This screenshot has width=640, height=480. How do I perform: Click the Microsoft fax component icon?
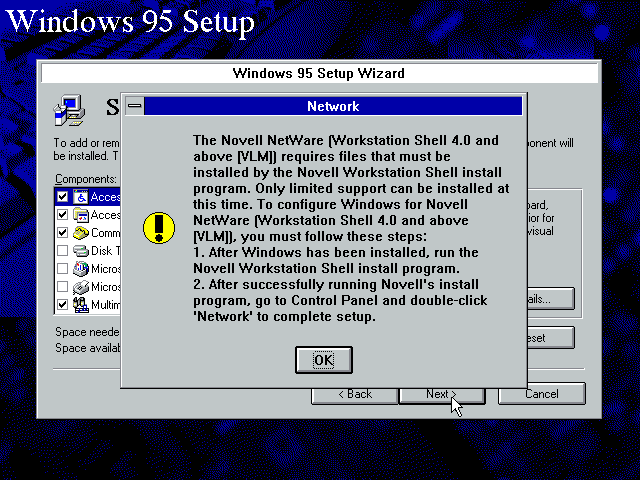[81, 287]
